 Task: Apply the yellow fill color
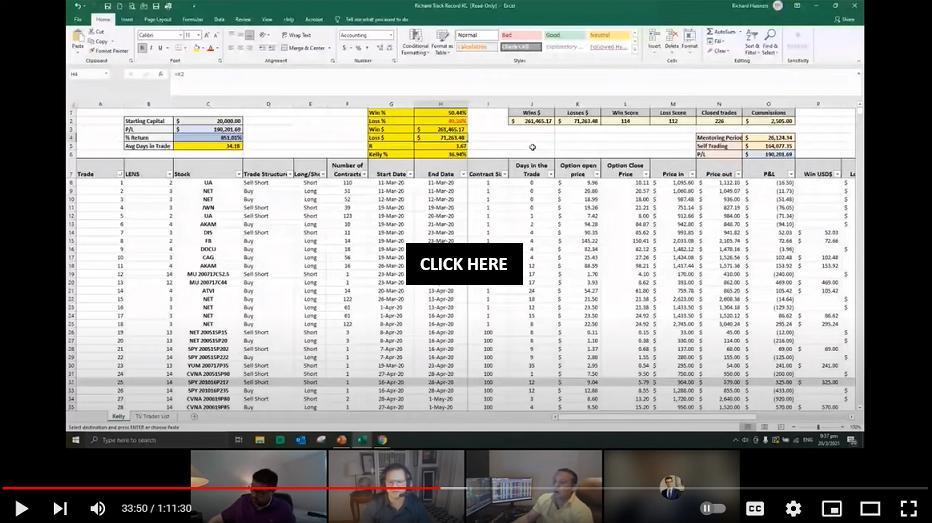(196, 48)
